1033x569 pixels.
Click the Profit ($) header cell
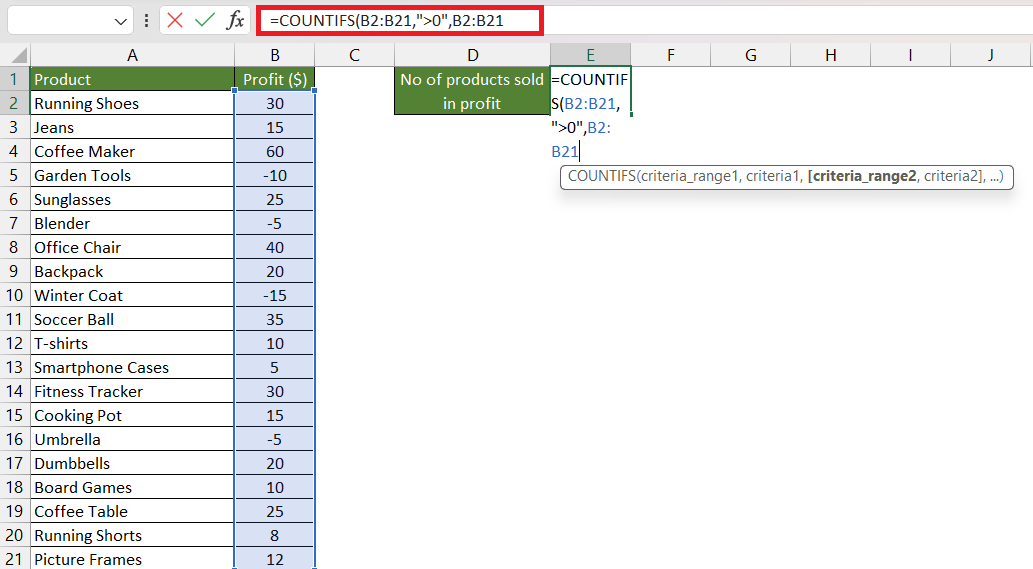(275, 79)
